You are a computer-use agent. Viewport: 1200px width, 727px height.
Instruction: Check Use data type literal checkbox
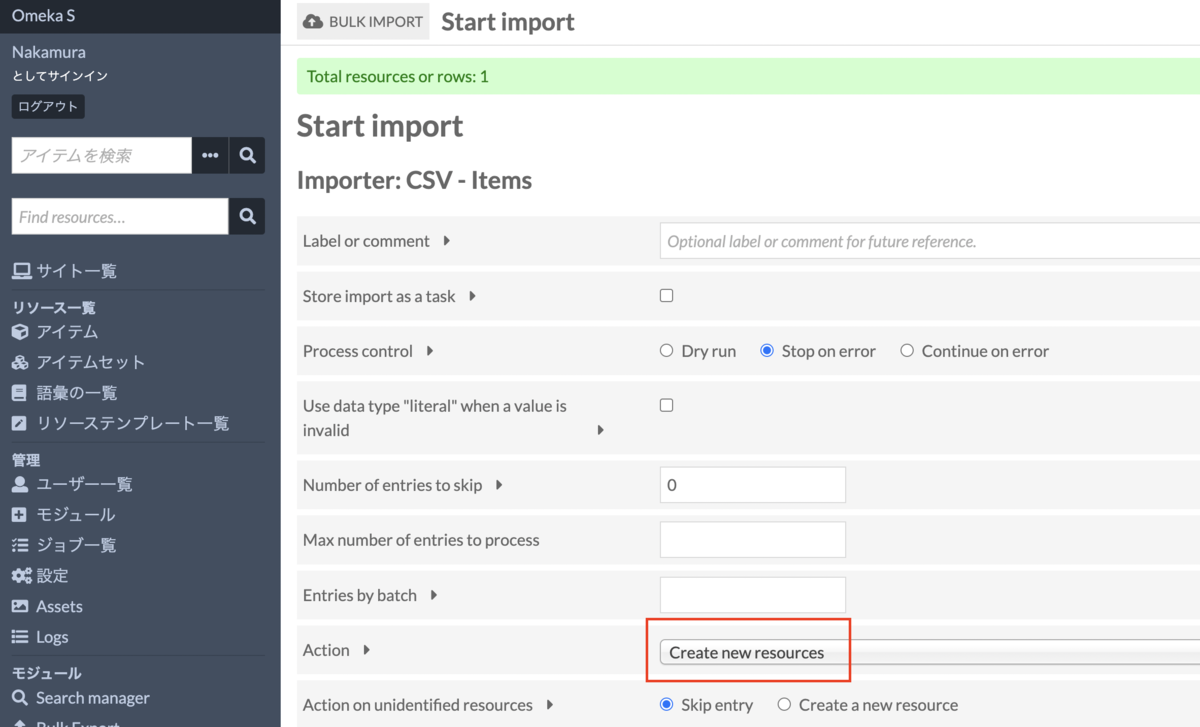pos(667,406)
